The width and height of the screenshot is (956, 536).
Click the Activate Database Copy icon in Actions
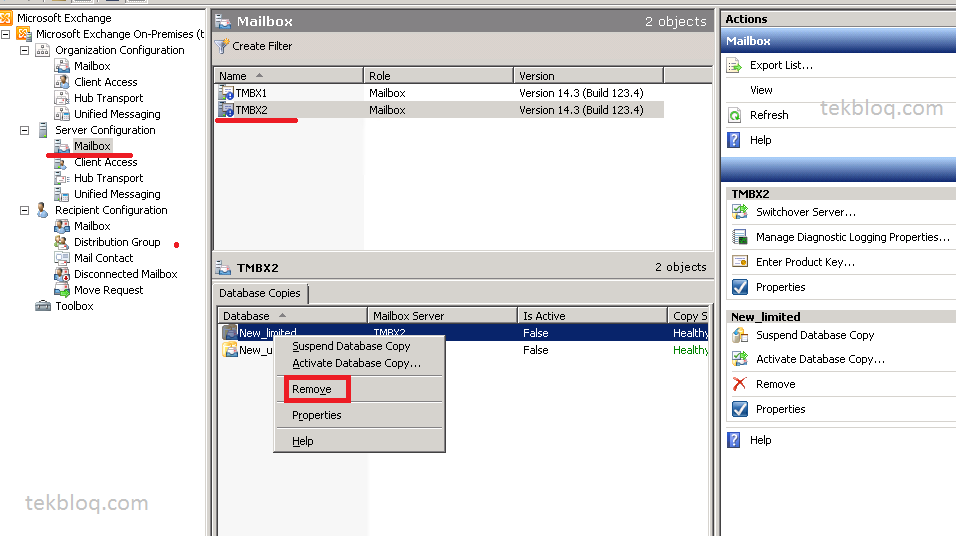pos(740,359)
